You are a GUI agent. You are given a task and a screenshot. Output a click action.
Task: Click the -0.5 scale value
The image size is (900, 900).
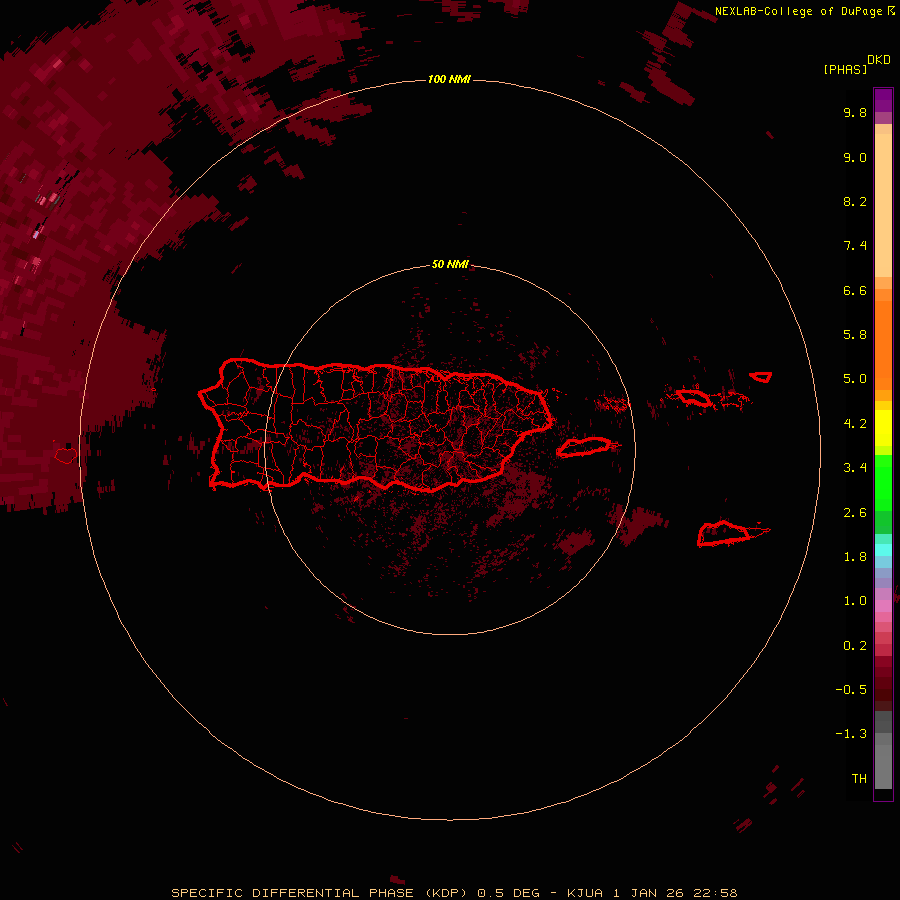(851, 689)
